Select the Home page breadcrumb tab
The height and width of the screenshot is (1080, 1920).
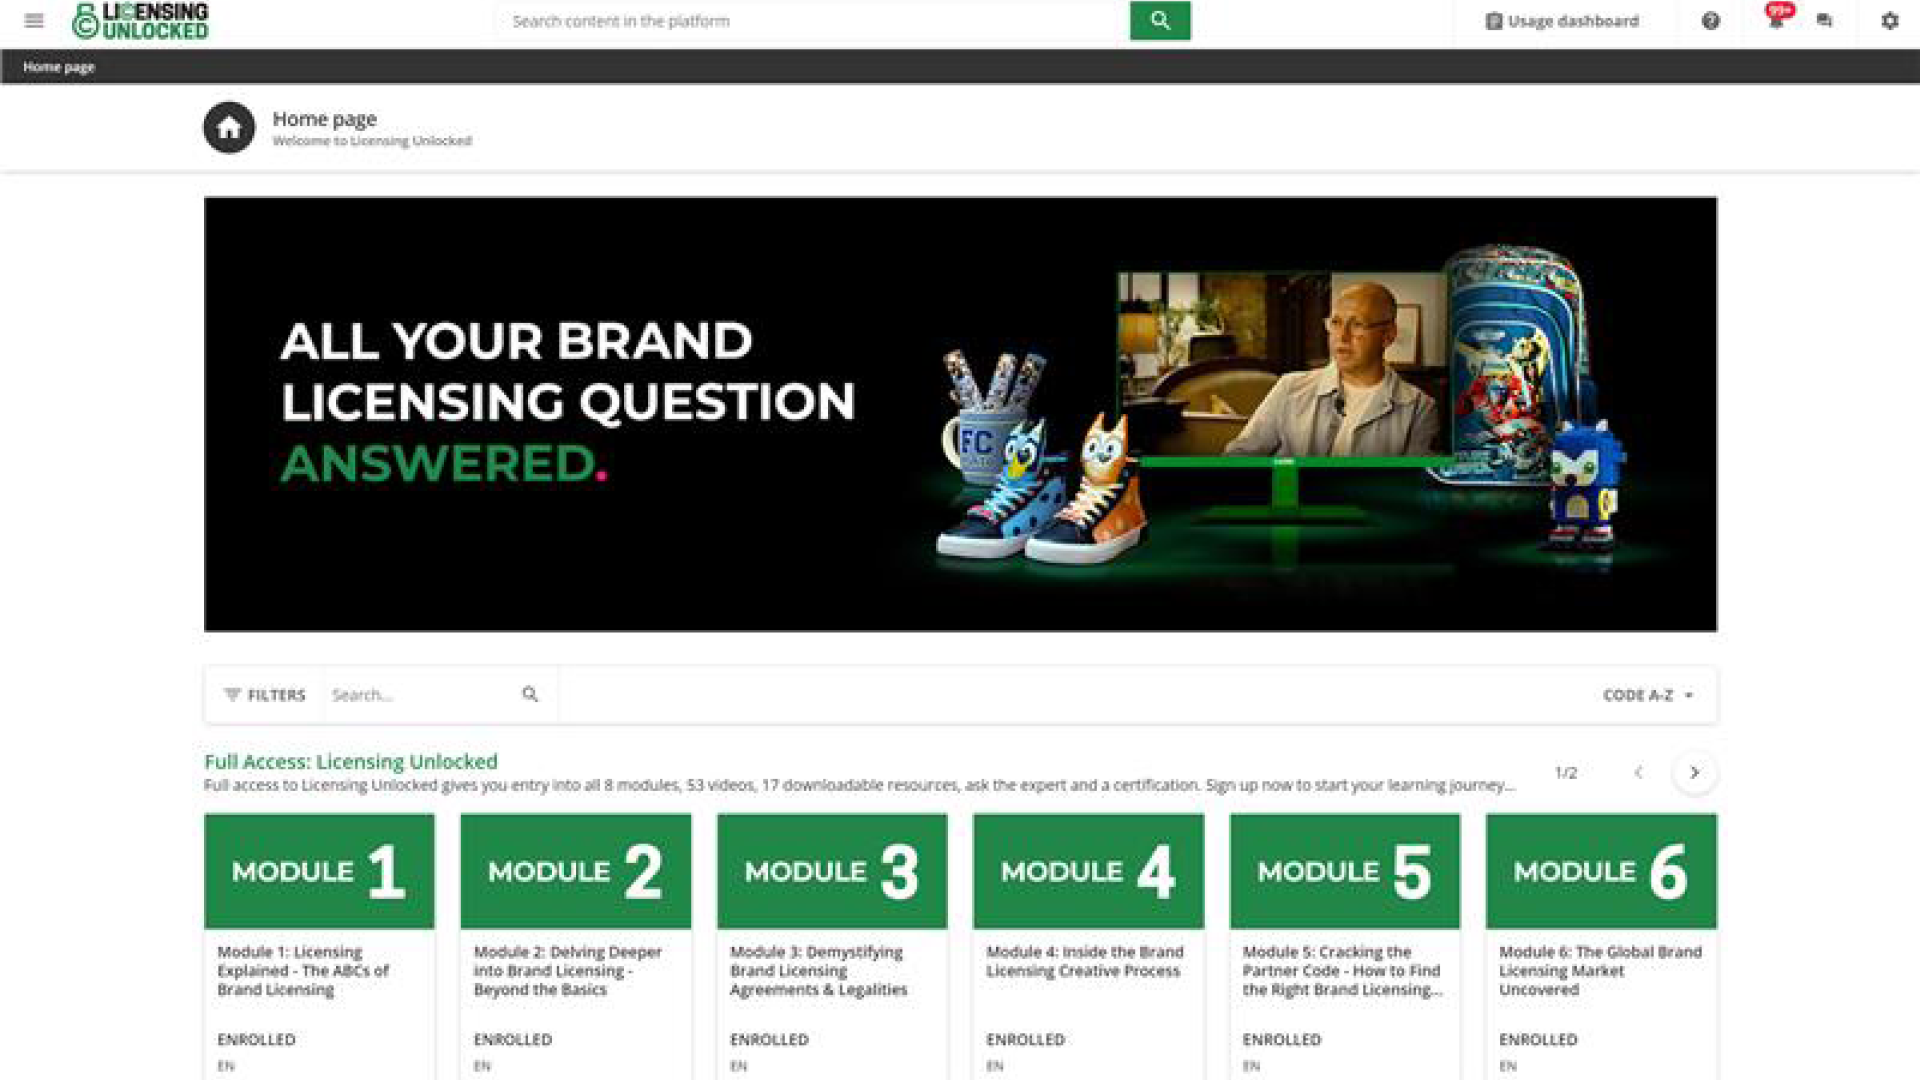click(59, 67)
